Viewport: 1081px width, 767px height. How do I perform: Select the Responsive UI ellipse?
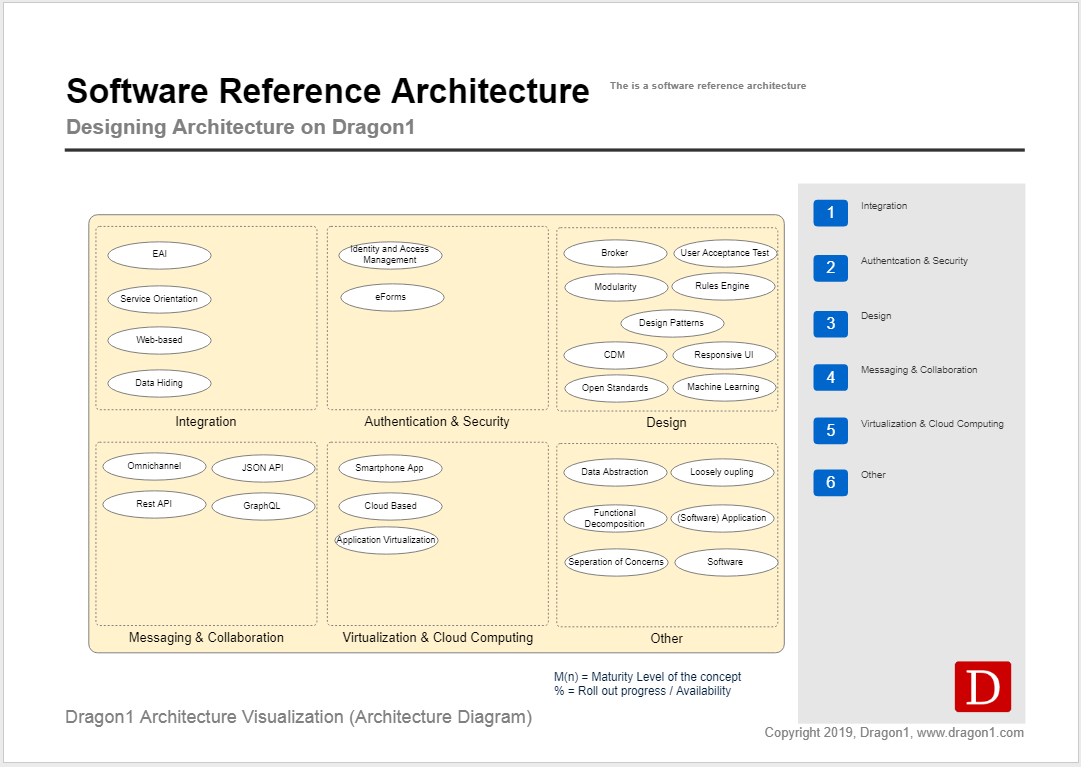[x=724, y=354]
